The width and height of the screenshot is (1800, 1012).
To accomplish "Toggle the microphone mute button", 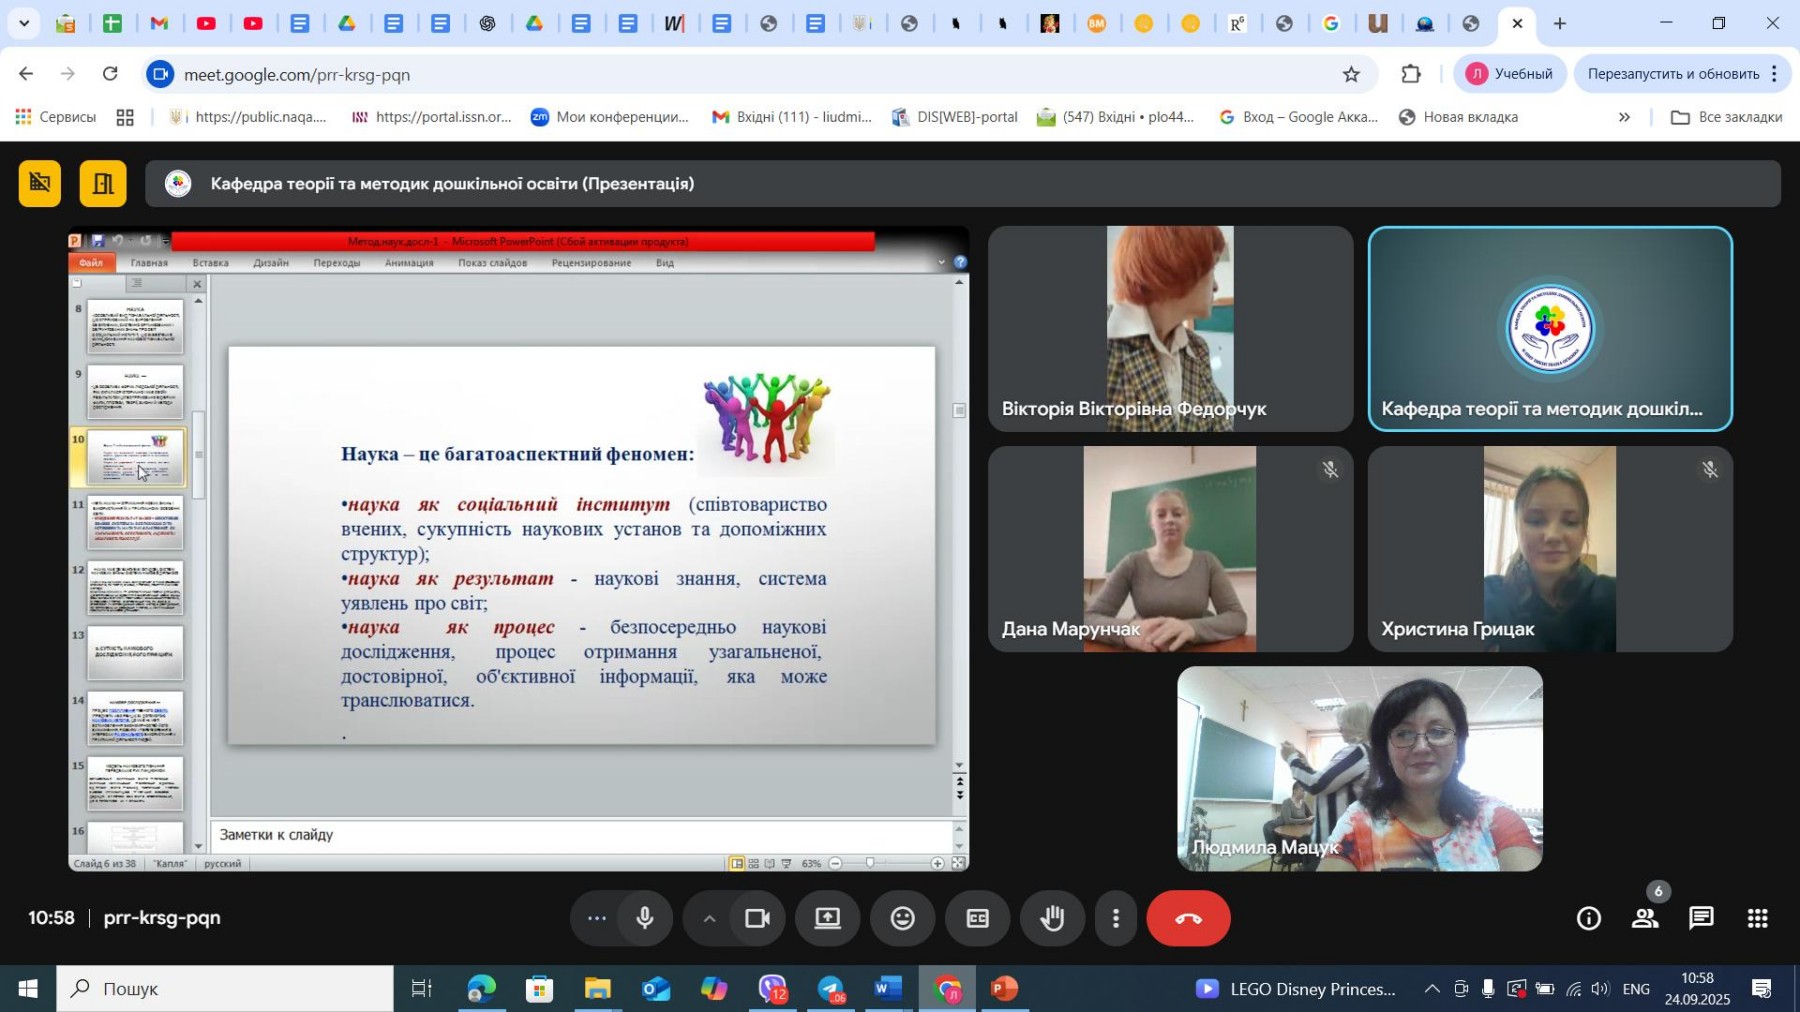I will pos(645,918).
